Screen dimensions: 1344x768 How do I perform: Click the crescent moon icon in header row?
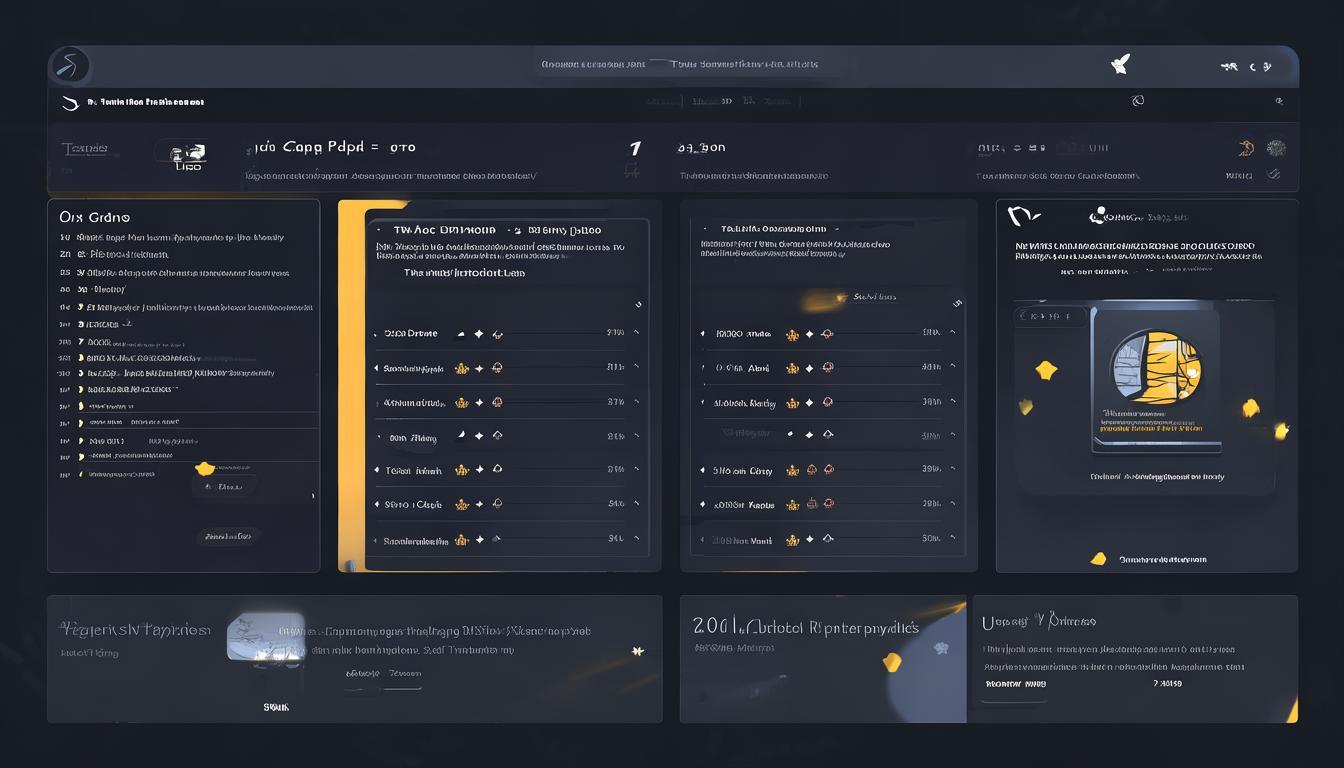1246,148
